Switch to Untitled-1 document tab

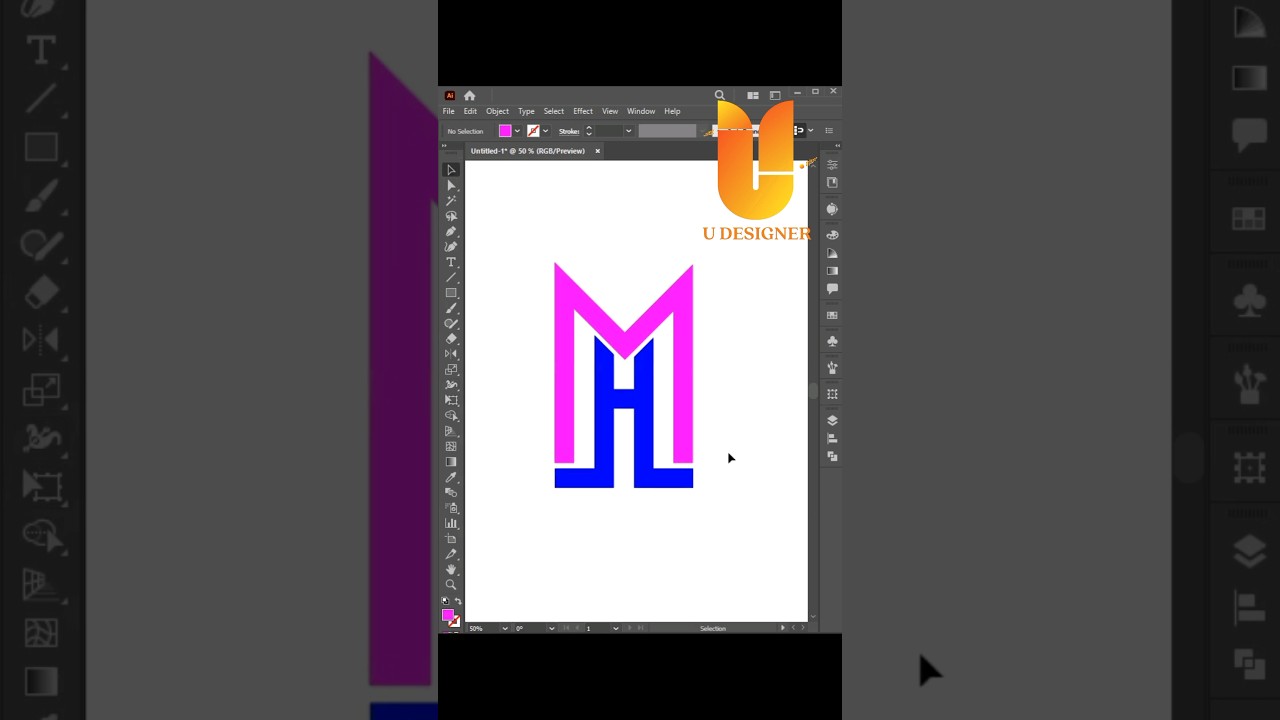tap(528, 151)
